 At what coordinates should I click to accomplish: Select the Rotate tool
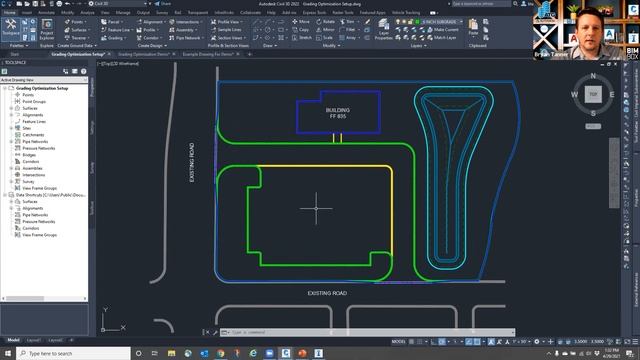[x=325, y=22]
